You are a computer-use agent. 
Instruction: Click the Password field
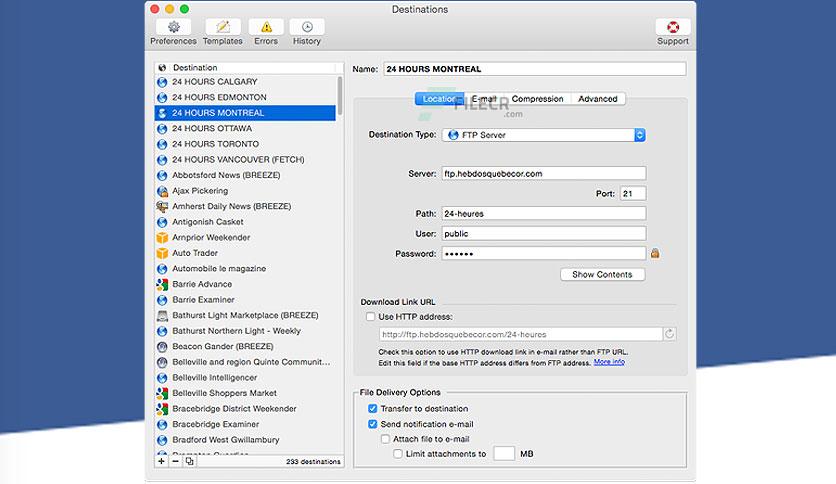click(544, 253)
